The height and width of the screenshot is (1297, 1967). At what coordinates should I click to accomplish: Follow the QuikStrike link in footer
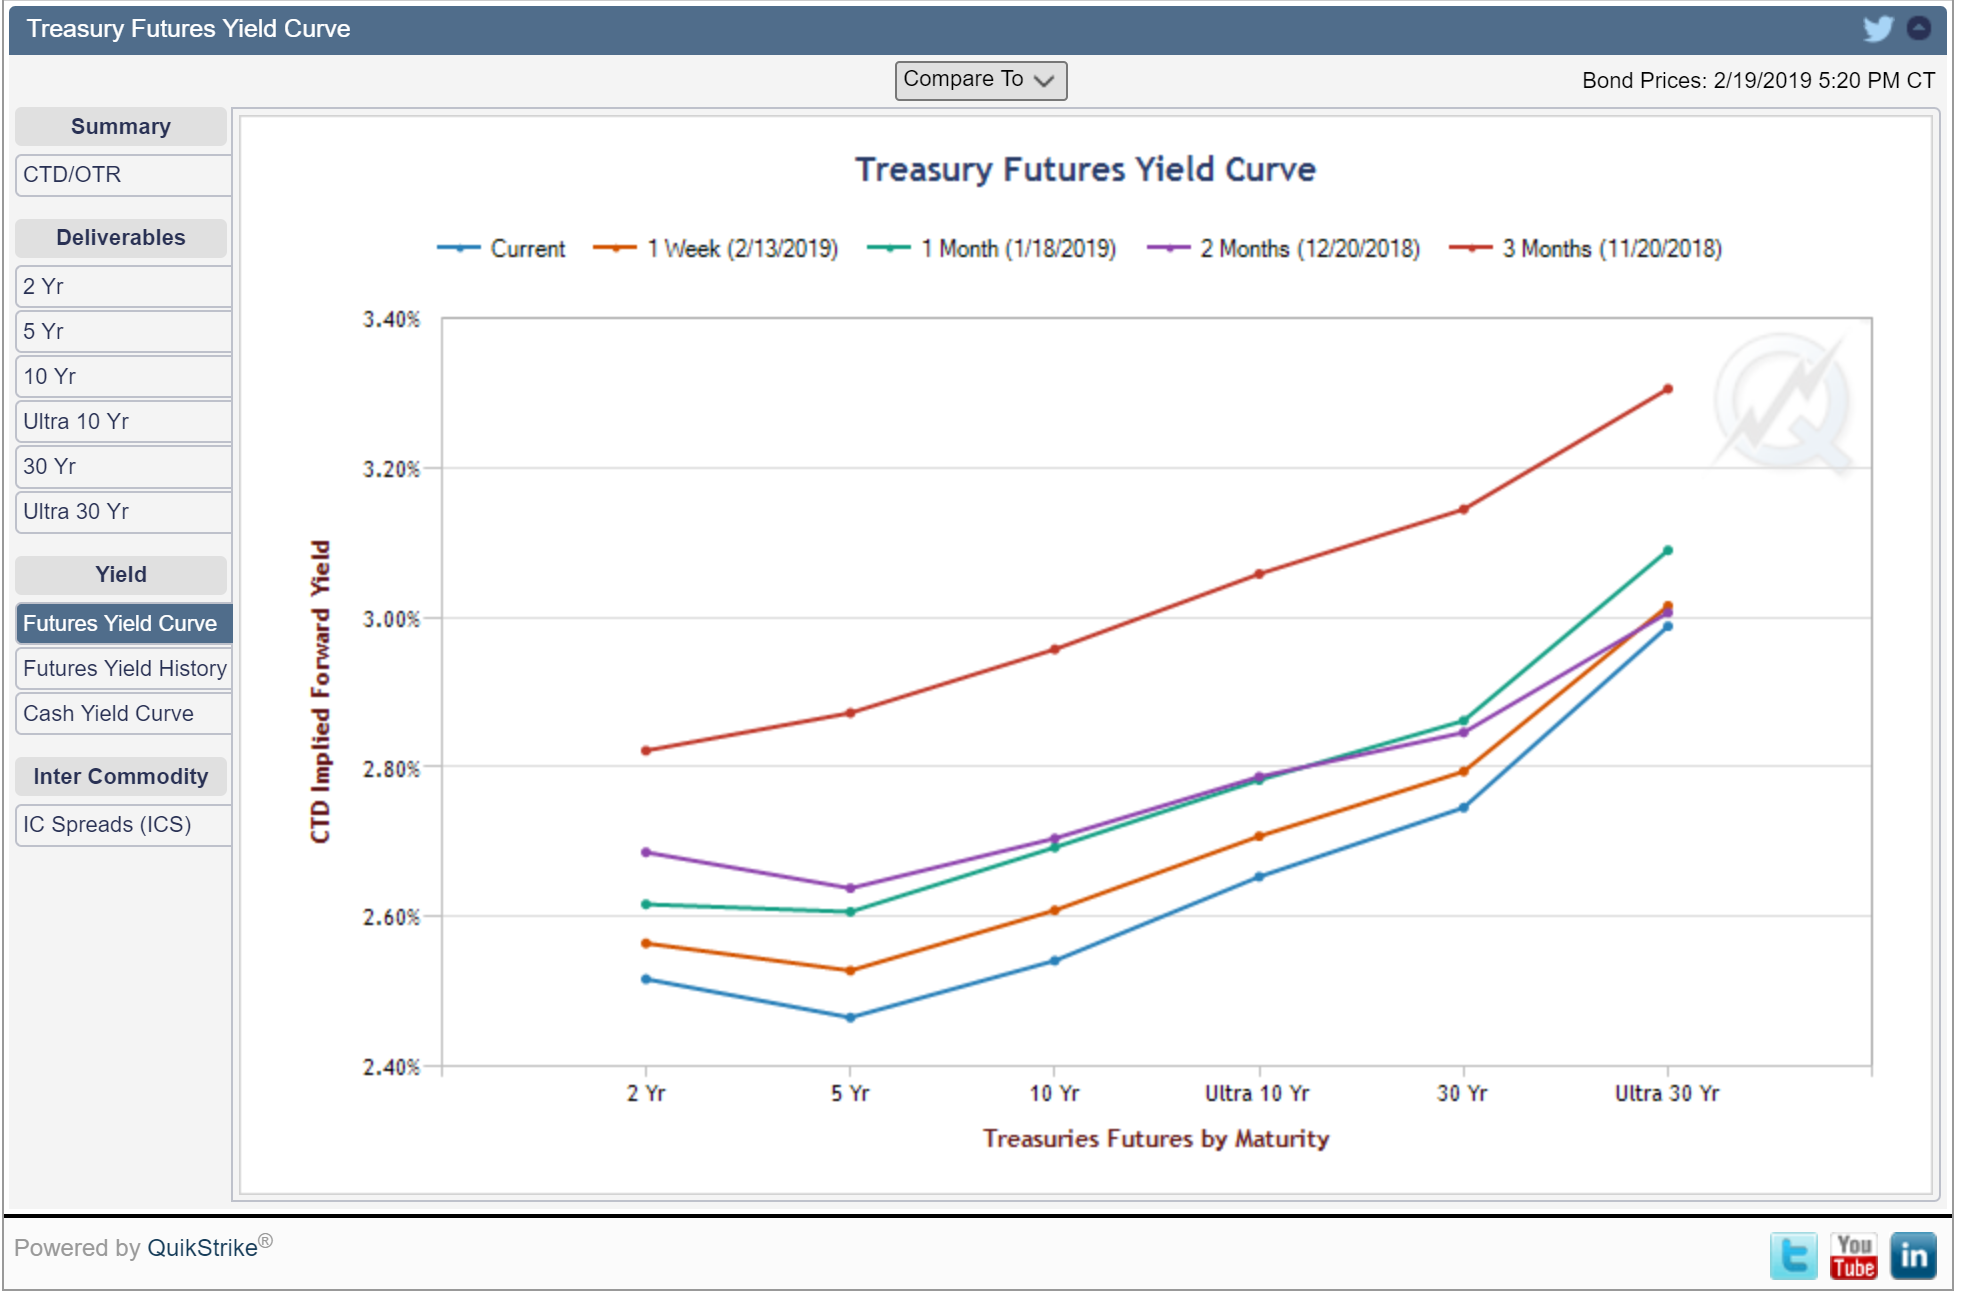[x=202, y=1248]
